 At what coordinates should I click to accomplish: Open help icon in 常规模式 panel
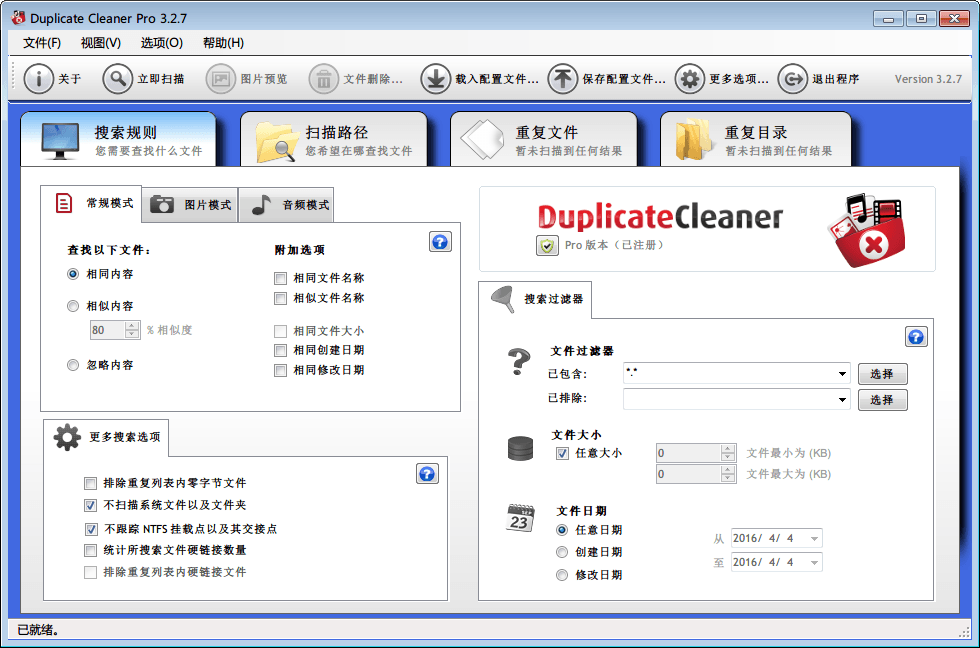point(440,242)
